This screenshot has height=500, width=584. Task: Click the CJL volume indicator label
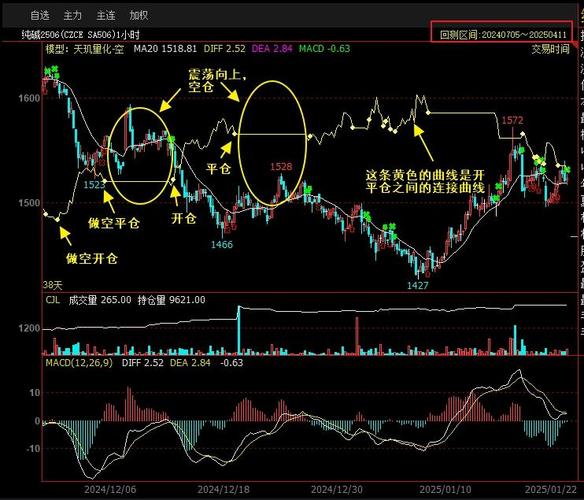pos(53,300)
